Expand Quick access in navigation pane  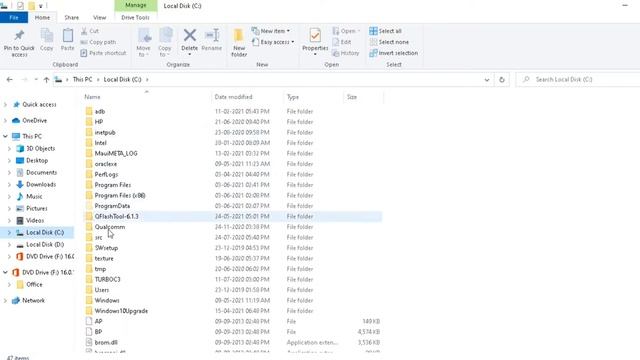click(x=5, y=104)
